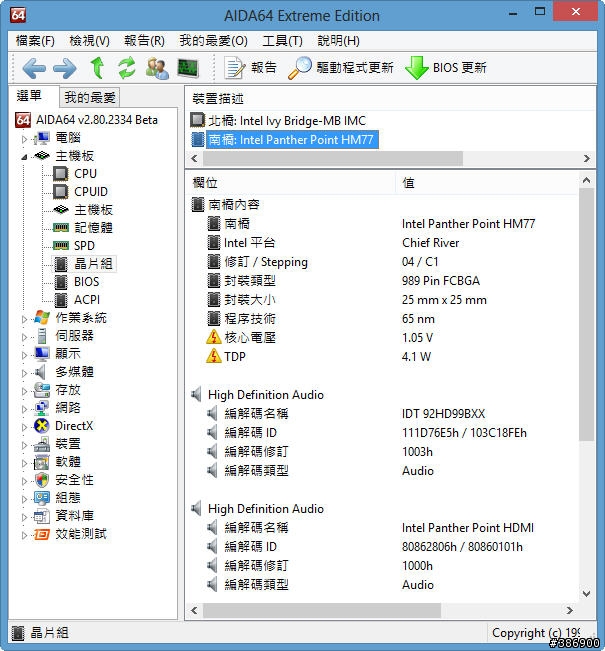Click 驅動程式更新 driver update button
The height and width of the screenshot is (651, 605).
[x=341, y=68]
